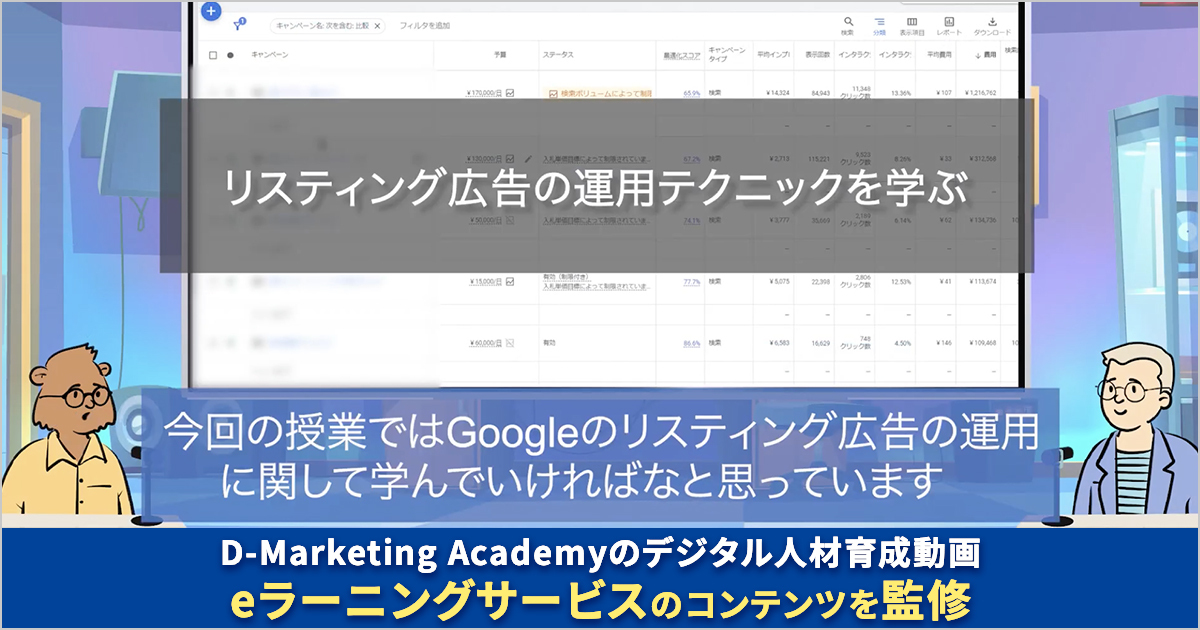Click the ダウンロード (download) icon
Viewport: 1200px width, 630px height.
[992, 21]
